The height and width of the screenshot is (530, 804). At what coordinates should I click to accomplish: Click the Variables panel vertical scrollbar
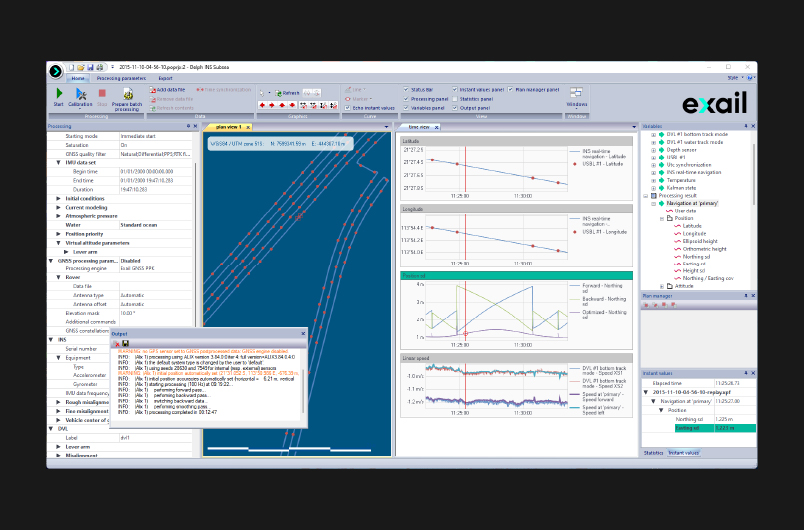pyautogui.click(x=753, y=174)
